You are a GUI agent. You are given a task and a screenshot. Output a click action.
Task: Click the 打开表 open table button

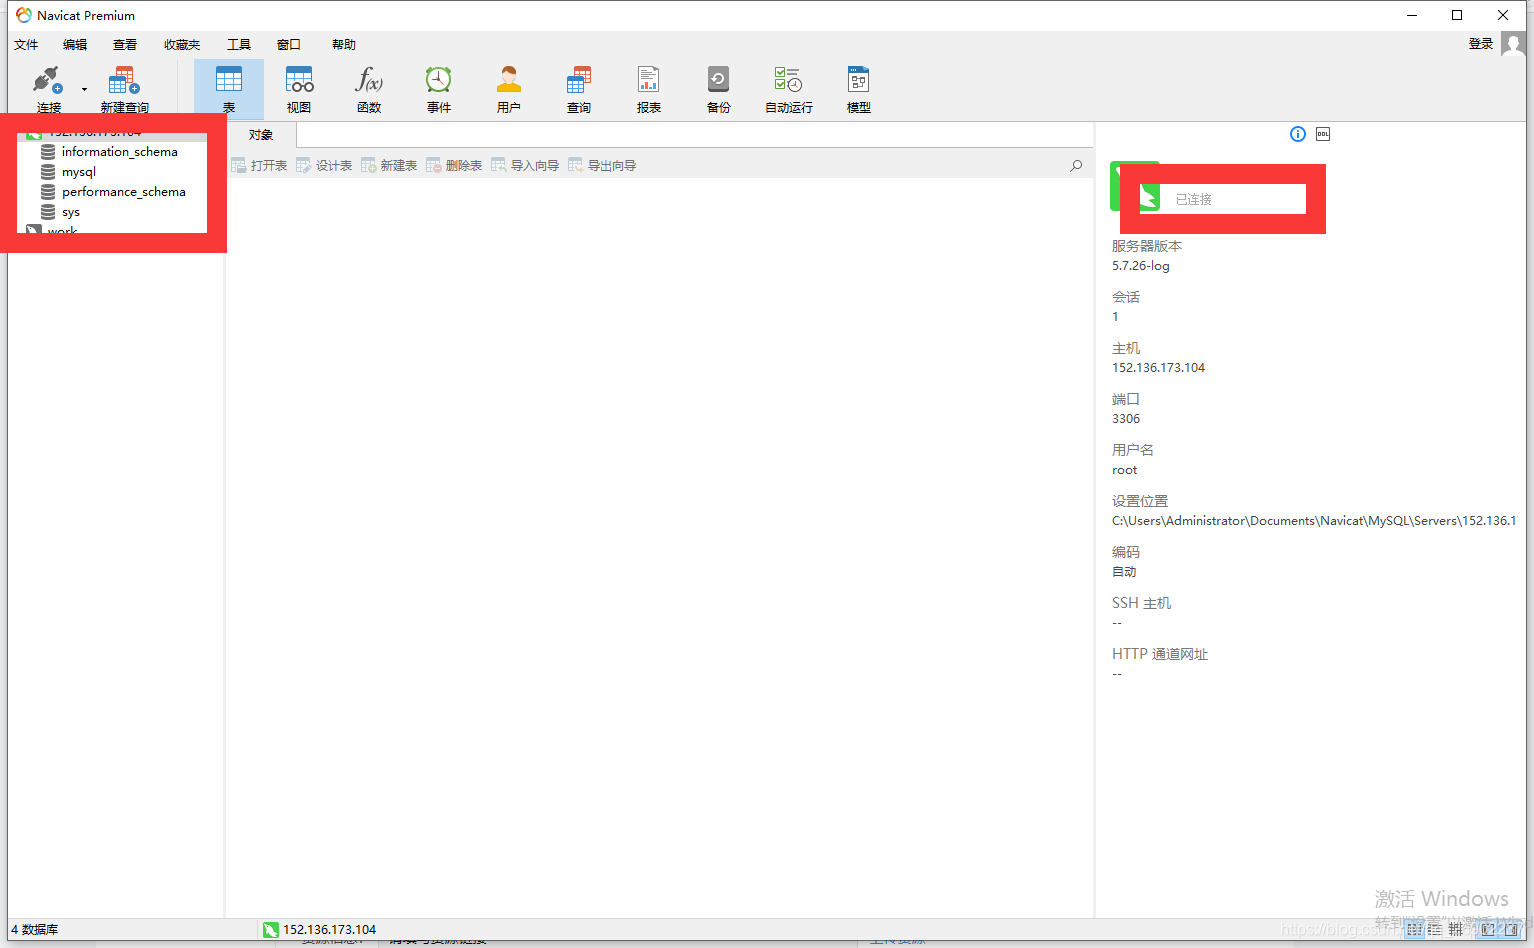(259, 165)
